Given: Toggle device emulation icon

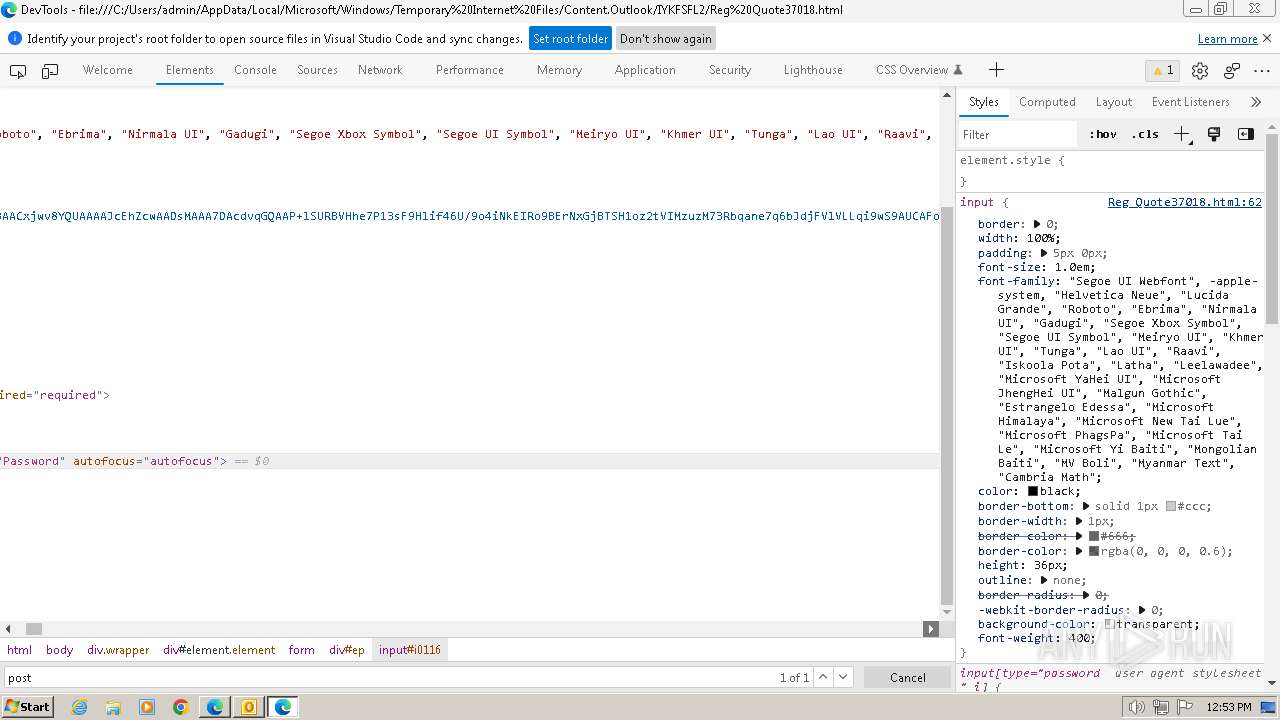Looking at the screenshot, I should tap(50, 70).
